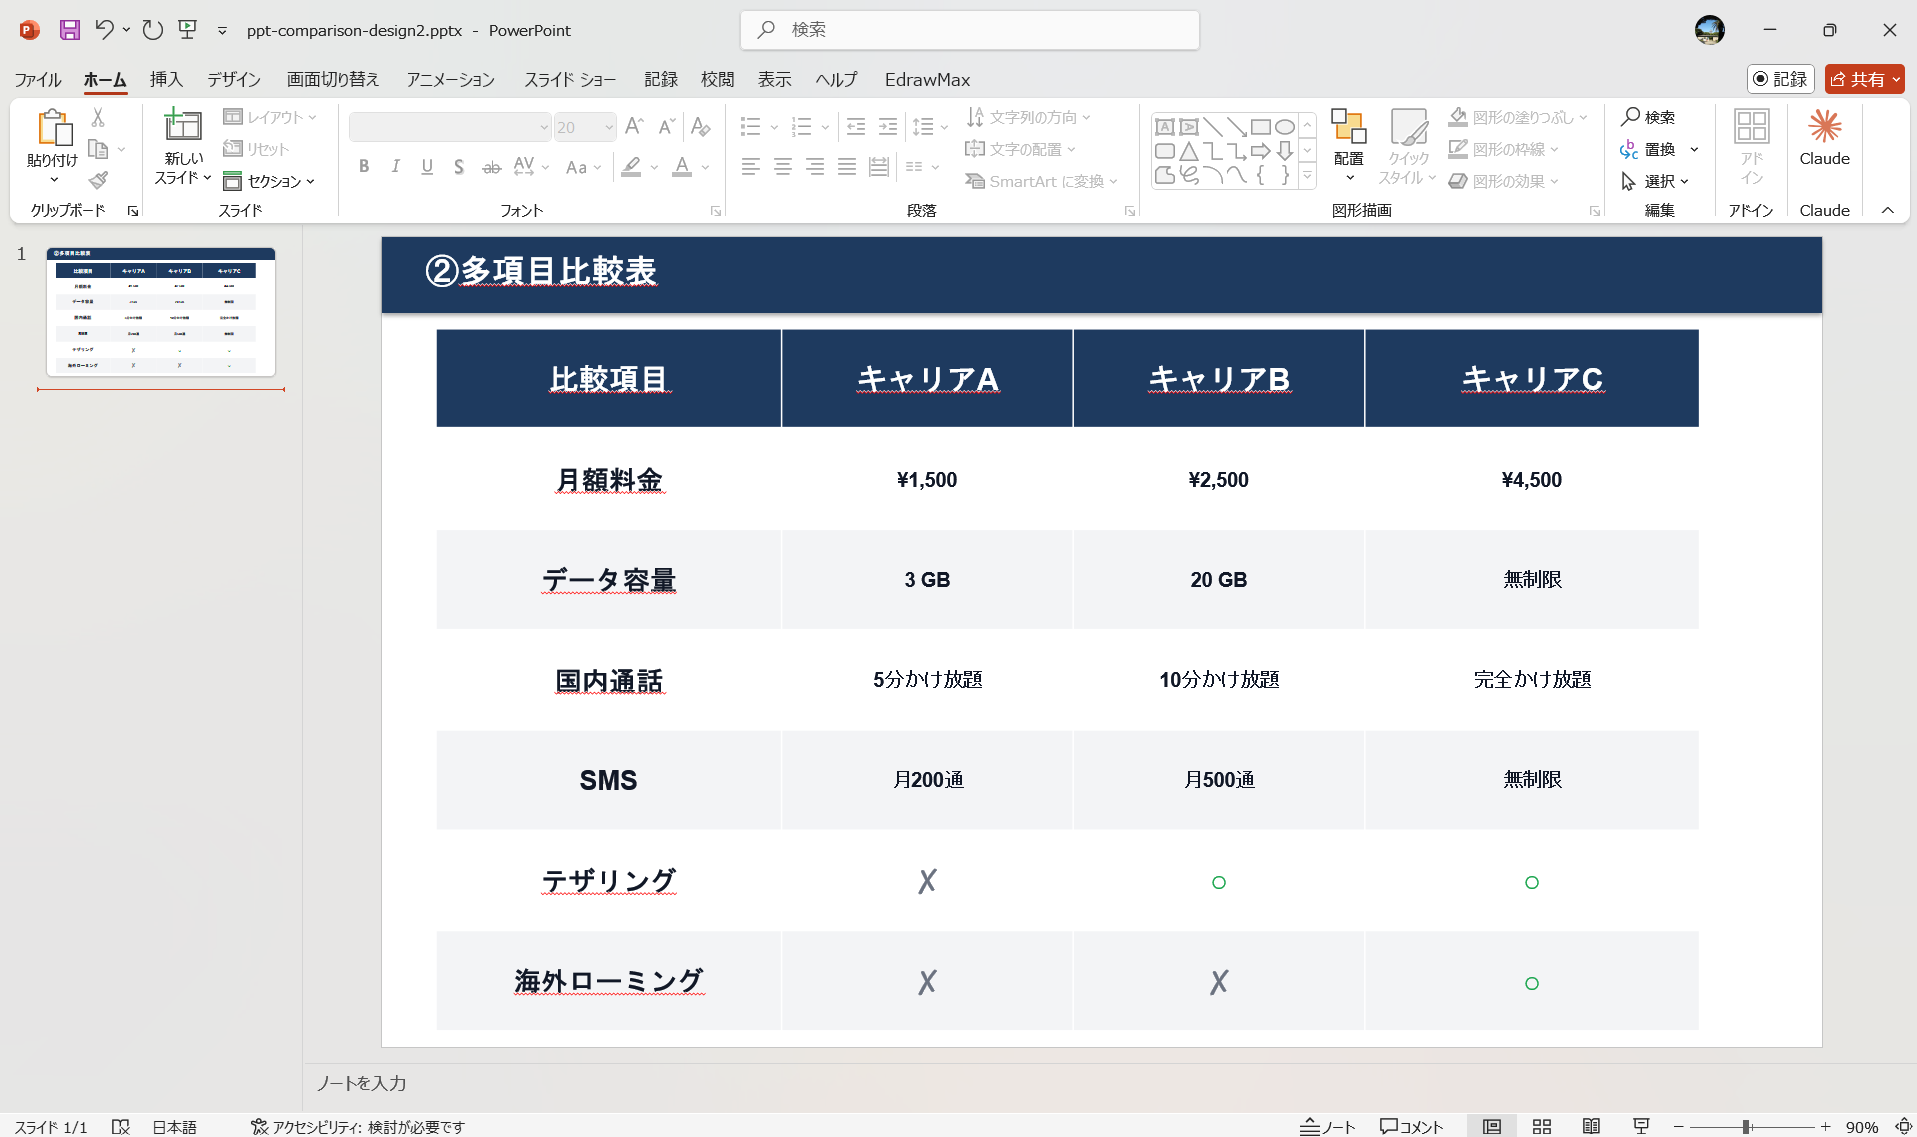This screenshot has width=1917, height=1137.
Task: Click the Paste (貼り付け) clipboard icon
Action: point(53,127)
